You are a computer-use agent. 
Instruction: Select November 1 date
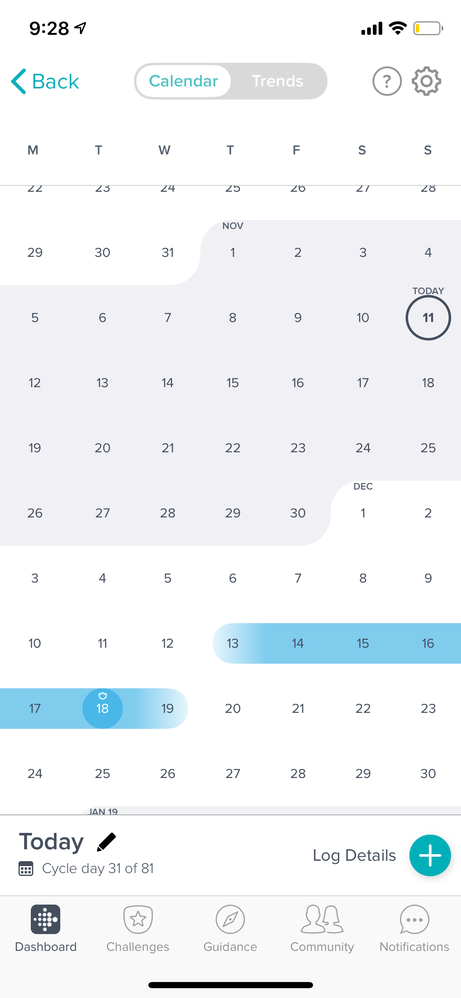(x=232, y=253)
